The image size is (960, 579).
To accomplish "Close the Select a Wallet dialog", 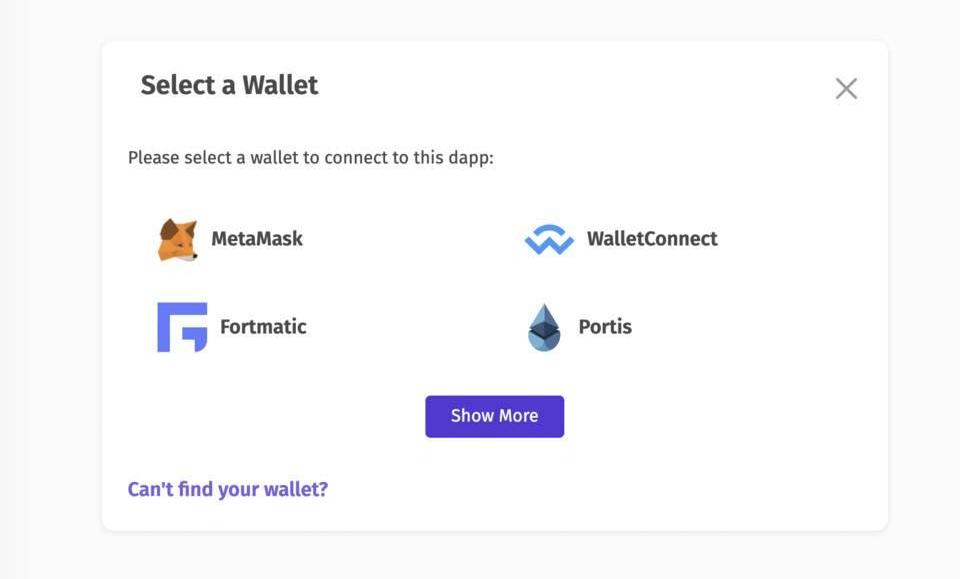I will [x=846, y=89].
